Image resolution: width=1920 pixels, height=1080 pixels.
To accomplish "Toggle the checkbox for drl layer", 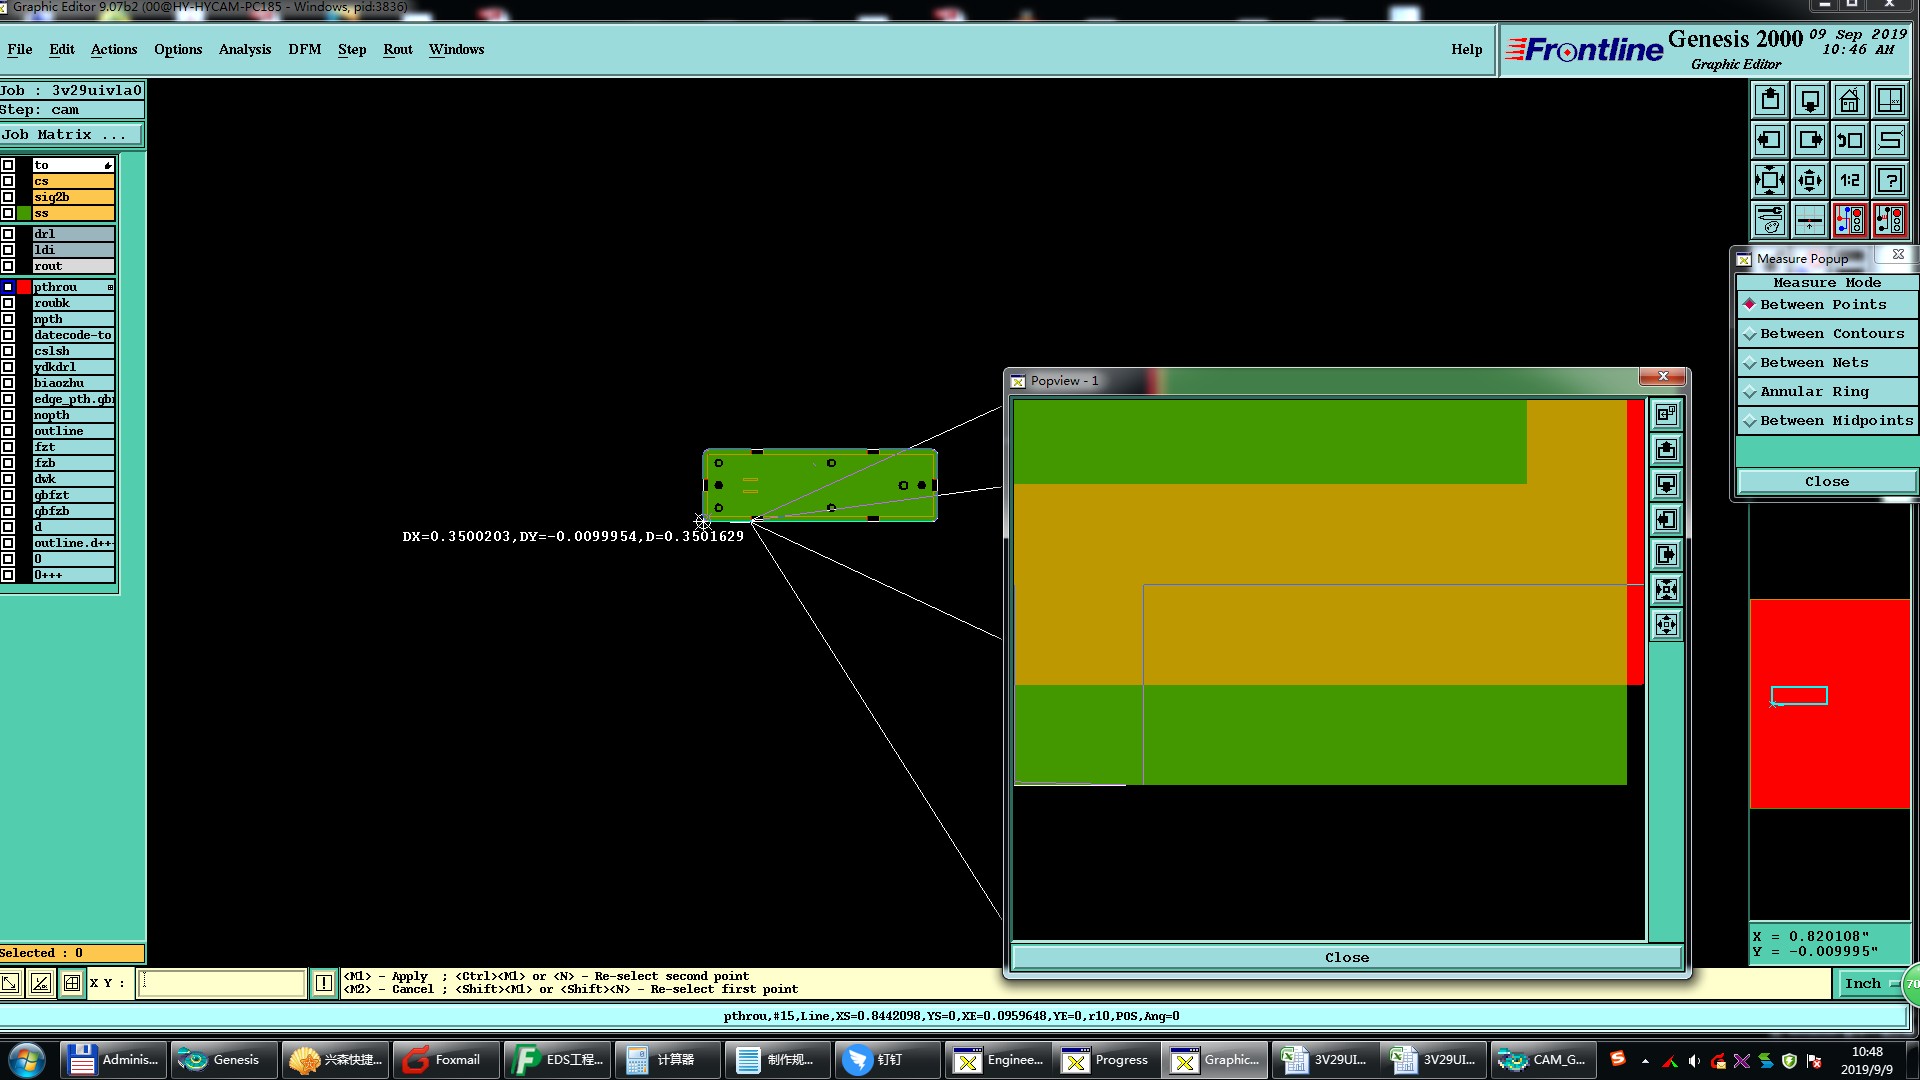I will pyautogui.click(x=8, y=234).
